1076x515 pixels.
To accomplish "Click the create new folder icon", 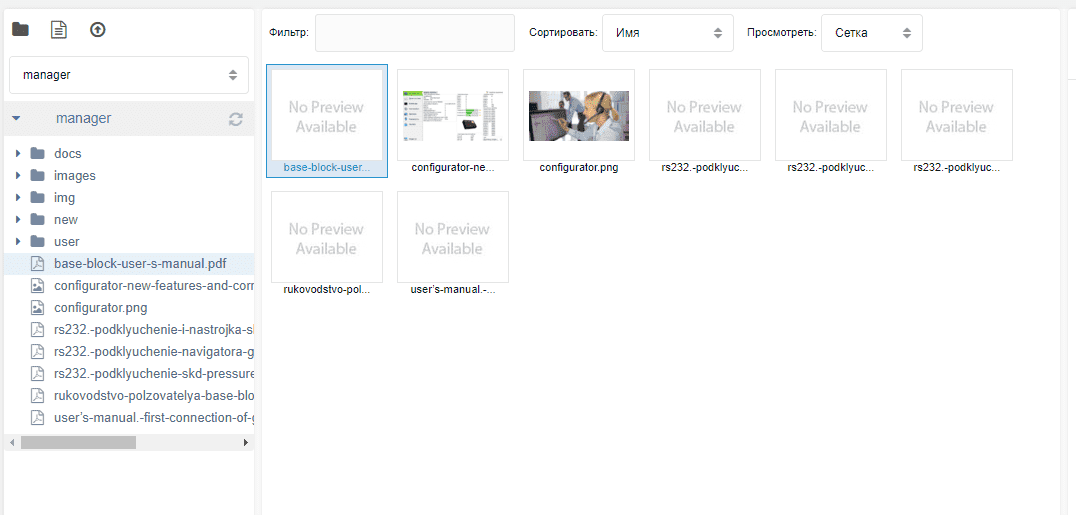I will coord(21,30).
